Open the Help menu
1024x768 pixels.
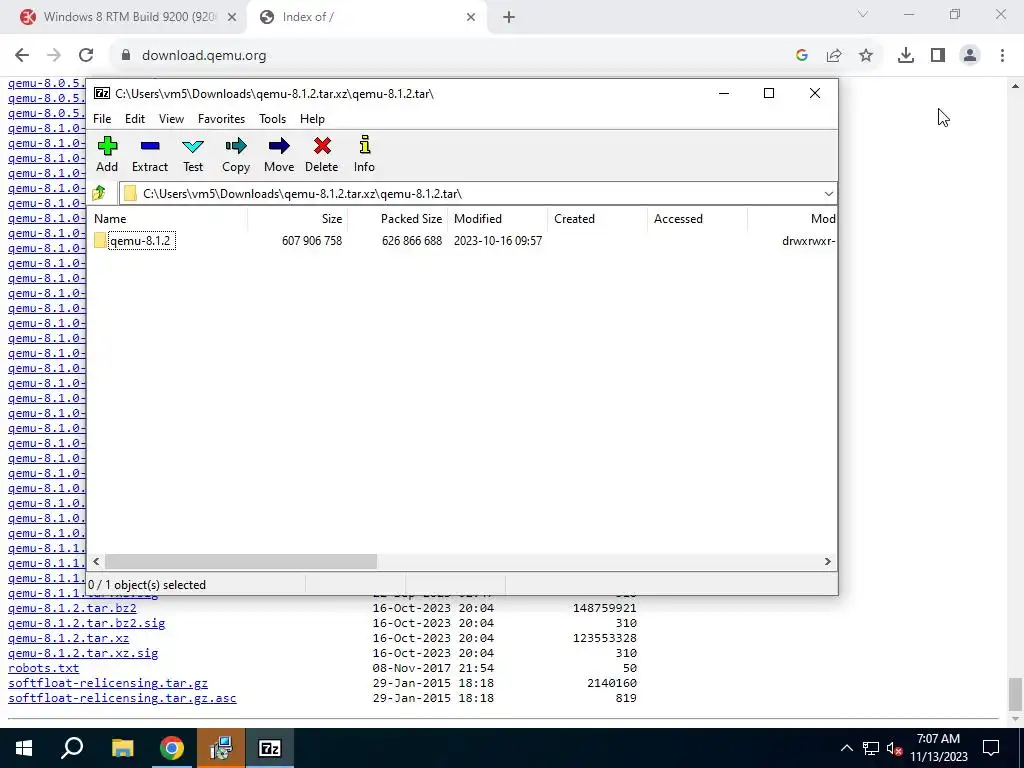point(312,119)
